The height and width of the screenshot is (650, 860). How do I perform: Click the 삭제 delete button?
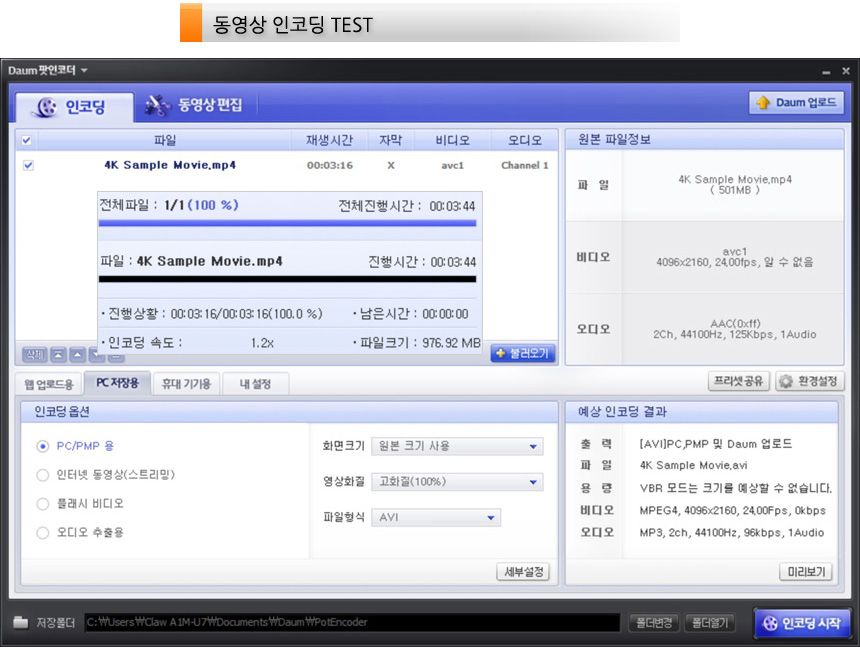(x=34, y=354)
